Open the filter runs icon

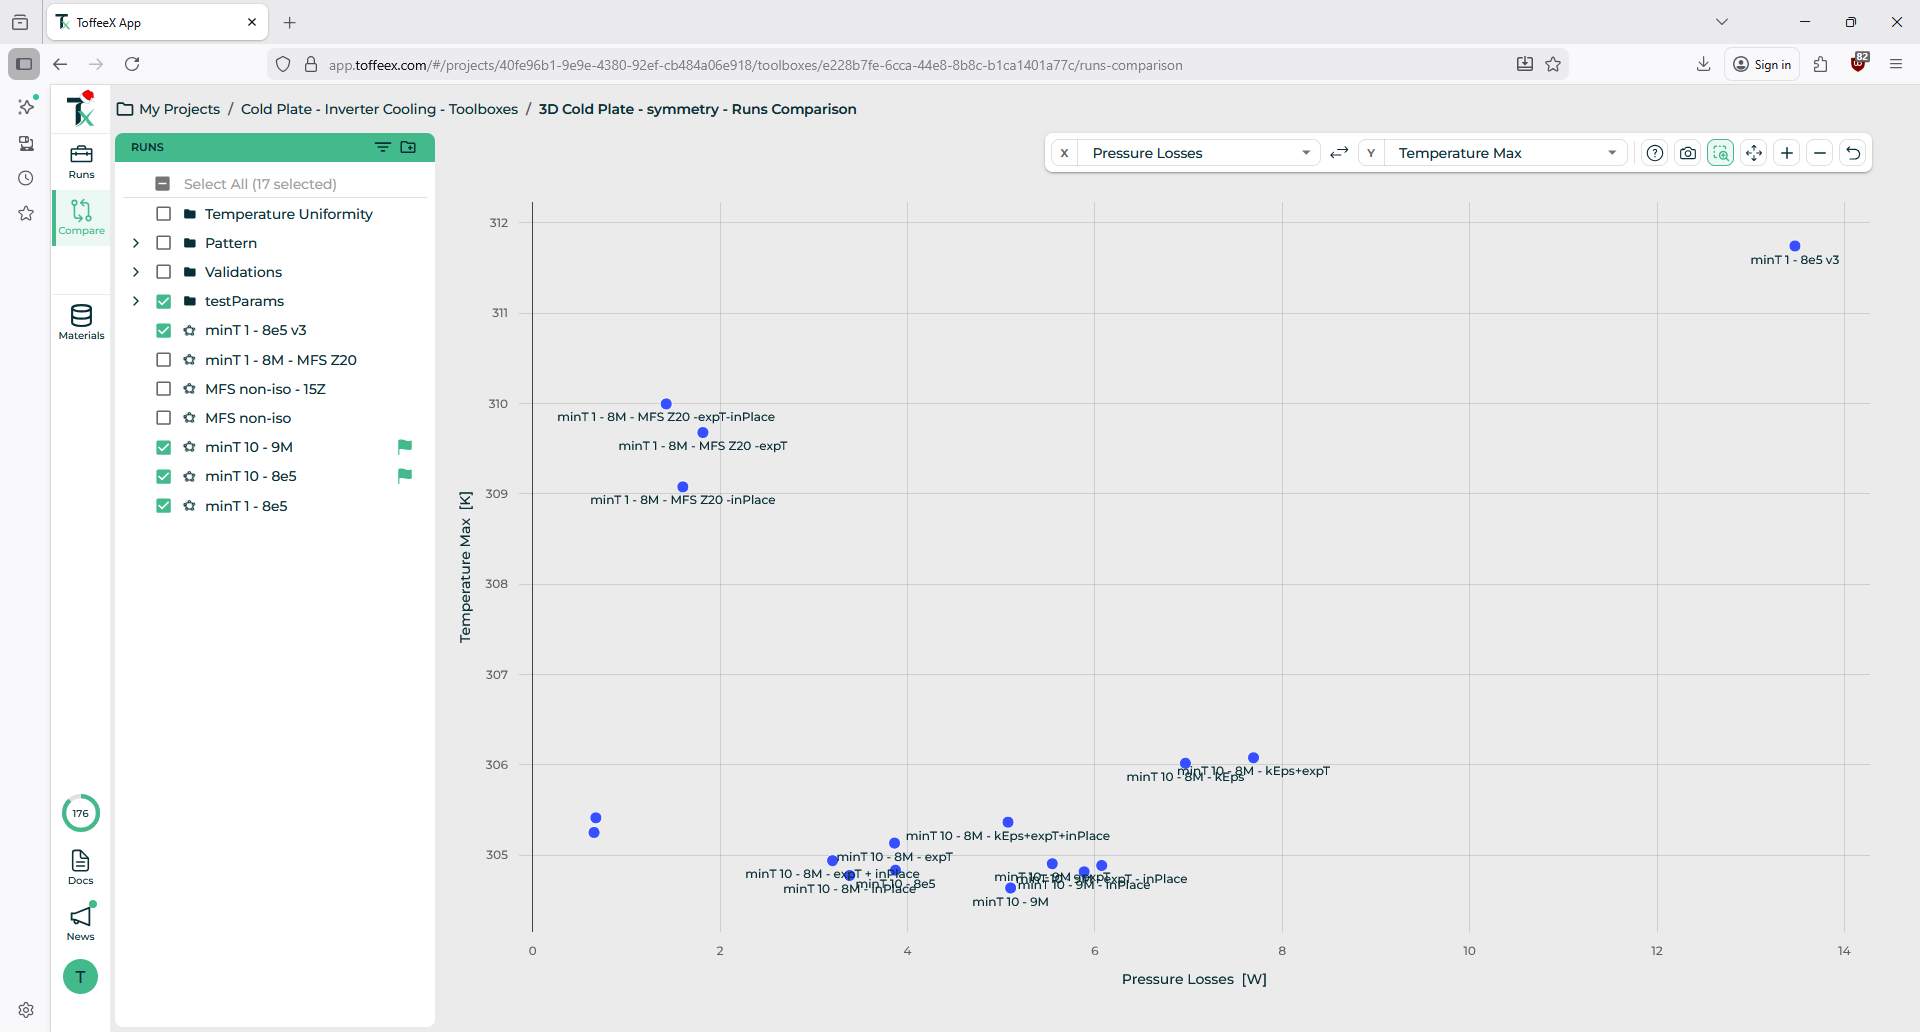(383, 147)
